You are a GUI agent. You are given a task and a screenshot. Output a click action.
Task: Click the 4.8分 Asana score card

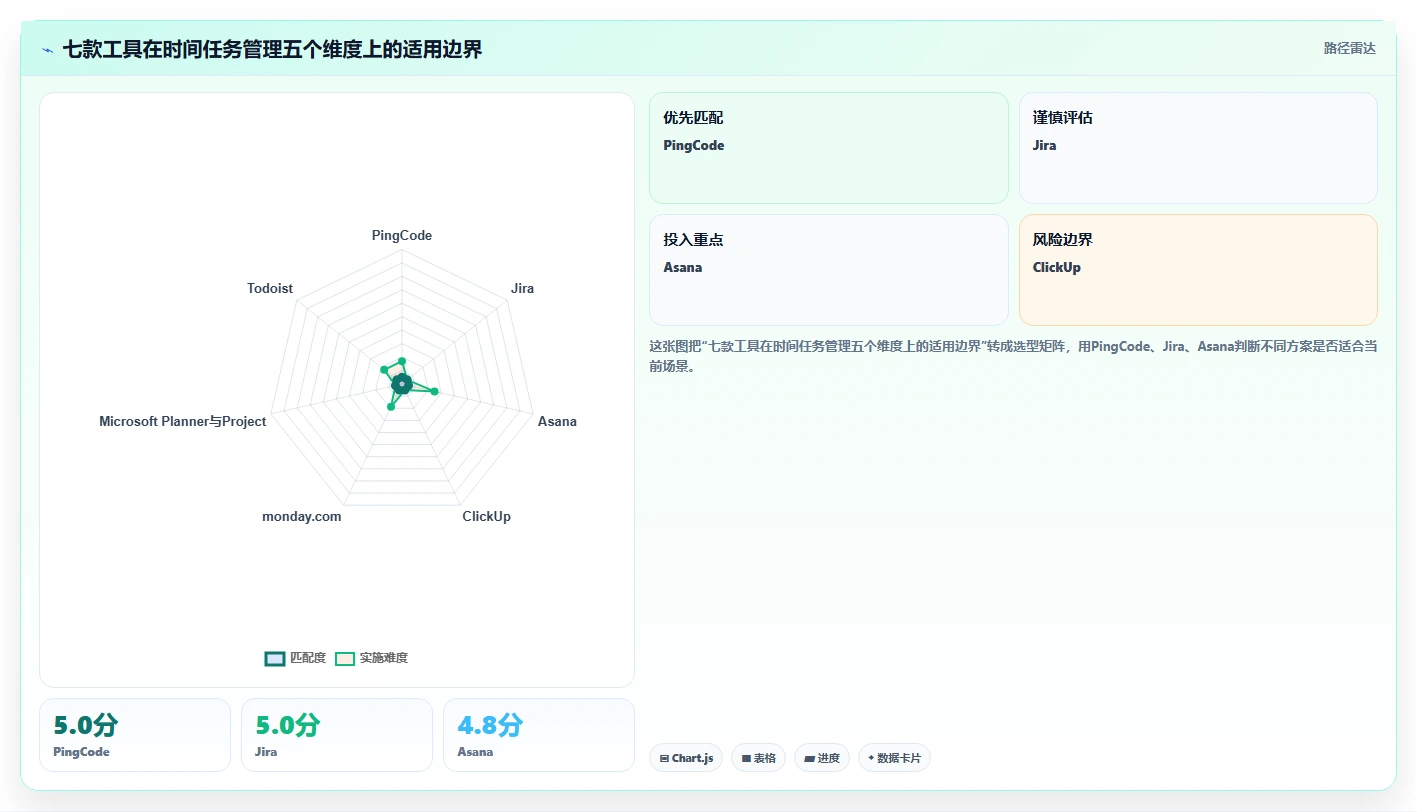539,735
